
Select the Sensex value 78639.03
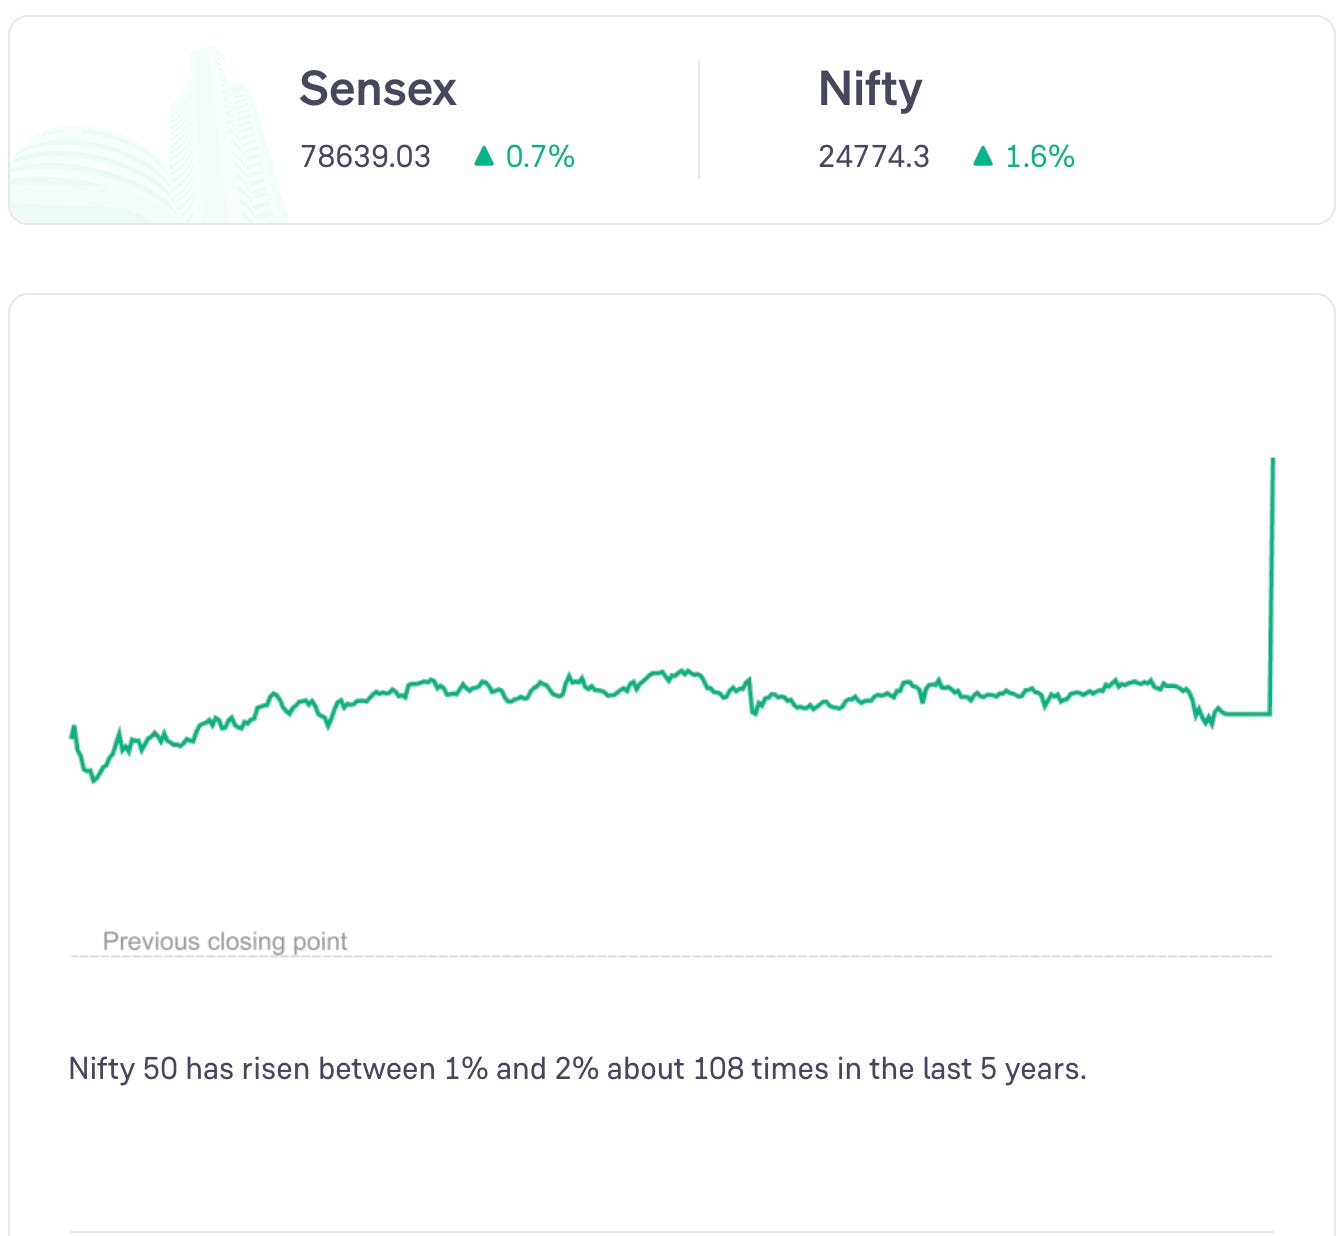pyautogui.click(x=365, y=157)
